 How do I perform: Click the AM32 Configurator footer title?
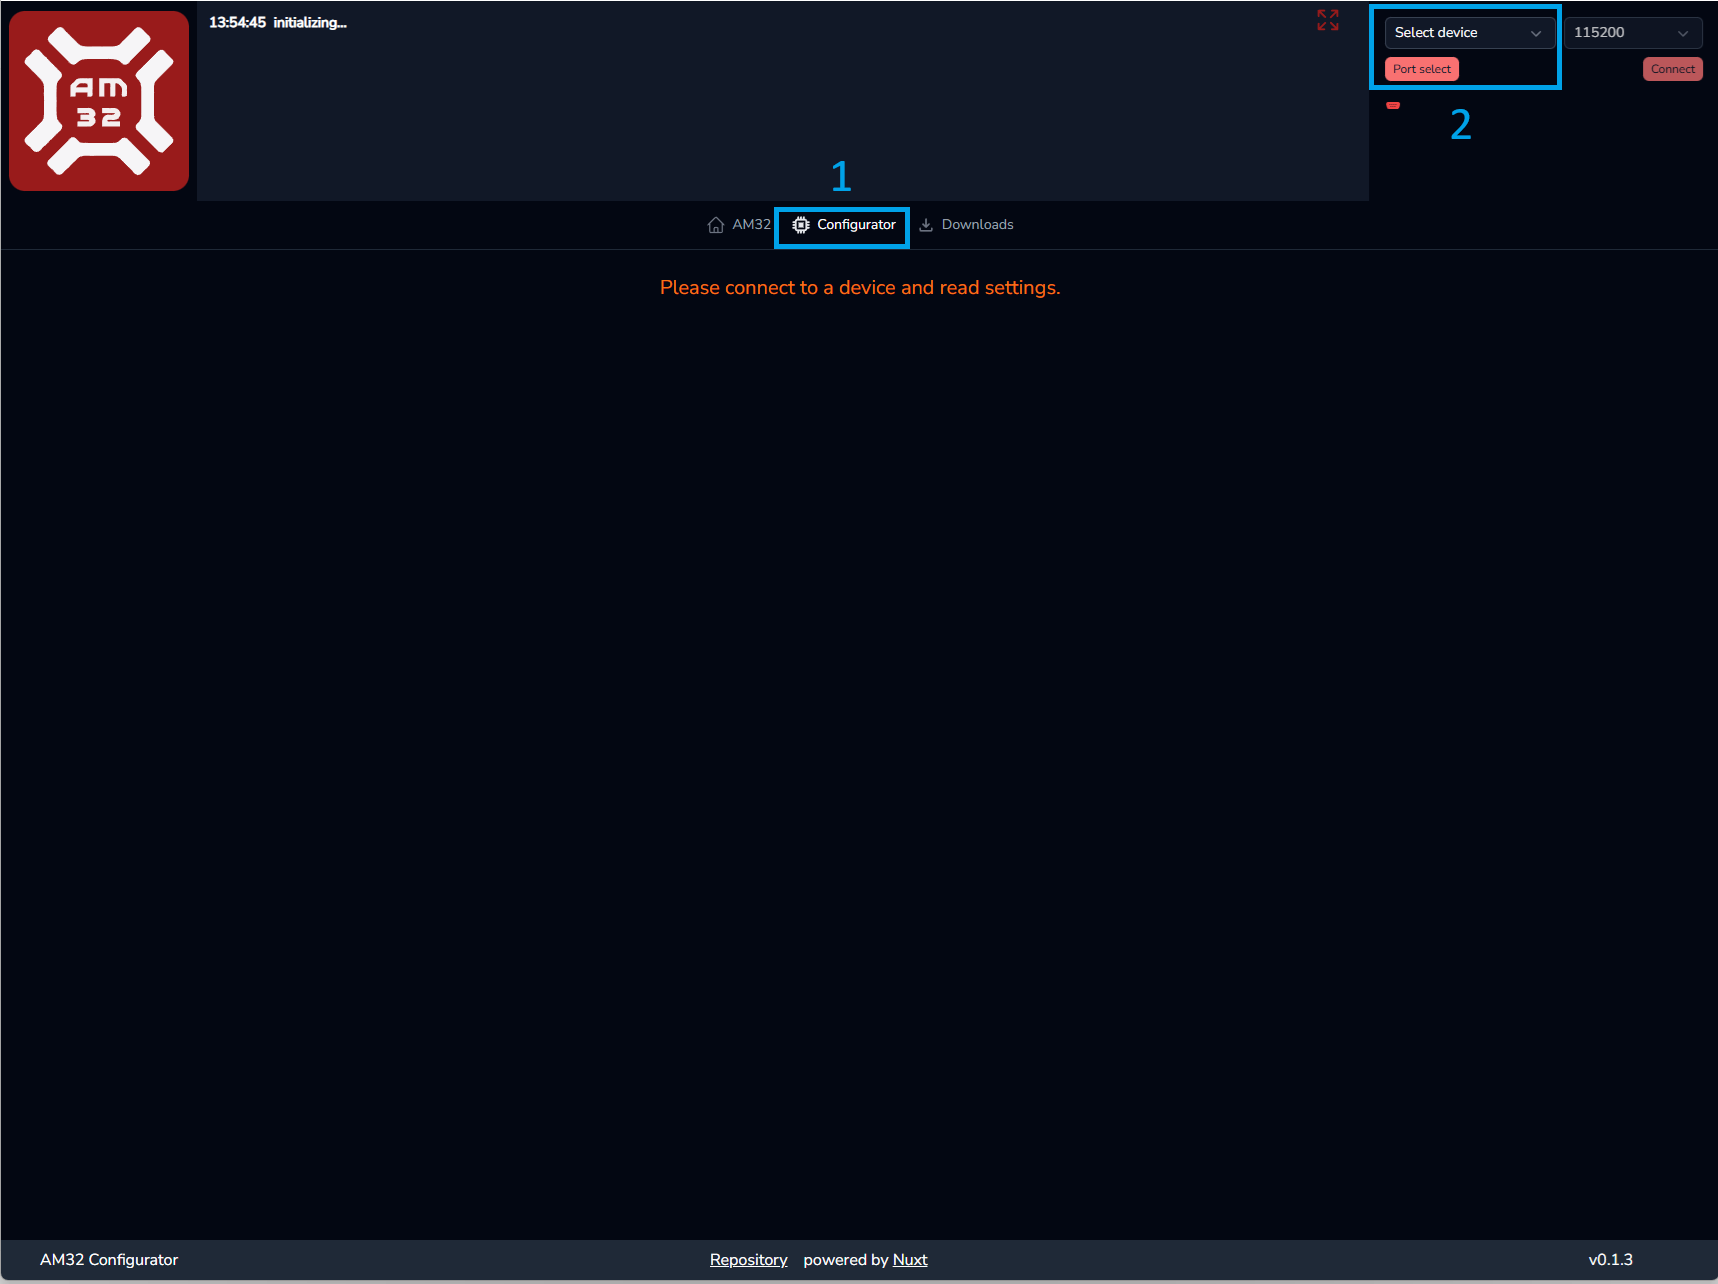(x=109, y=1260)
